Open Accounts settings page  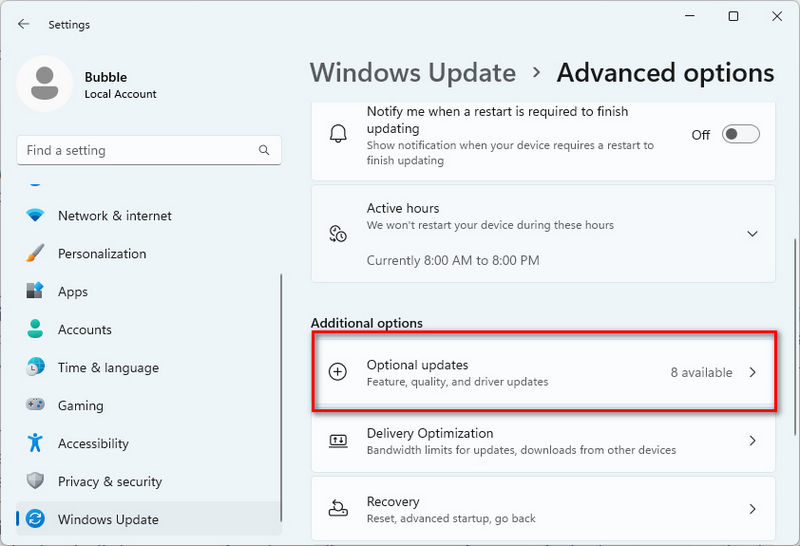point(148,329)
